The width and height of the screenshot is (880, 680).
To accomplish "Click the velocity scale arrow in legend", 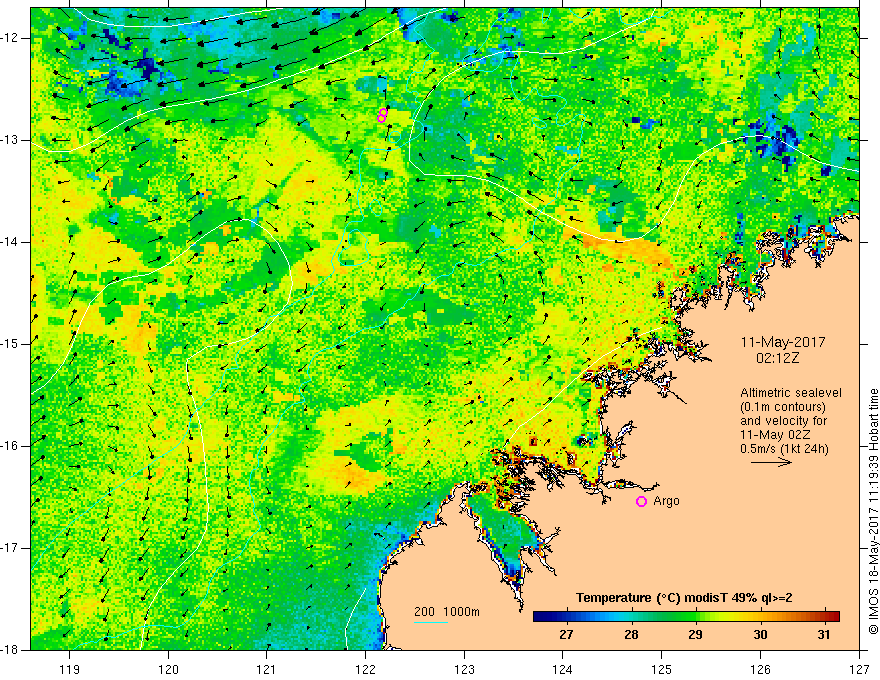I will [x=771, y=462].
